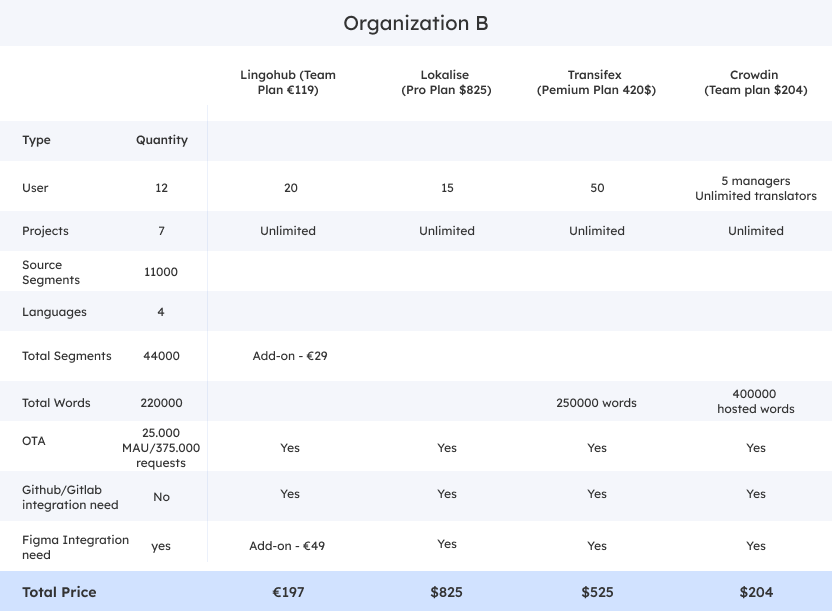Screen dimensions: 832x611
Task: Click the 'Total Segments' row label
Action: coord(67,356)
